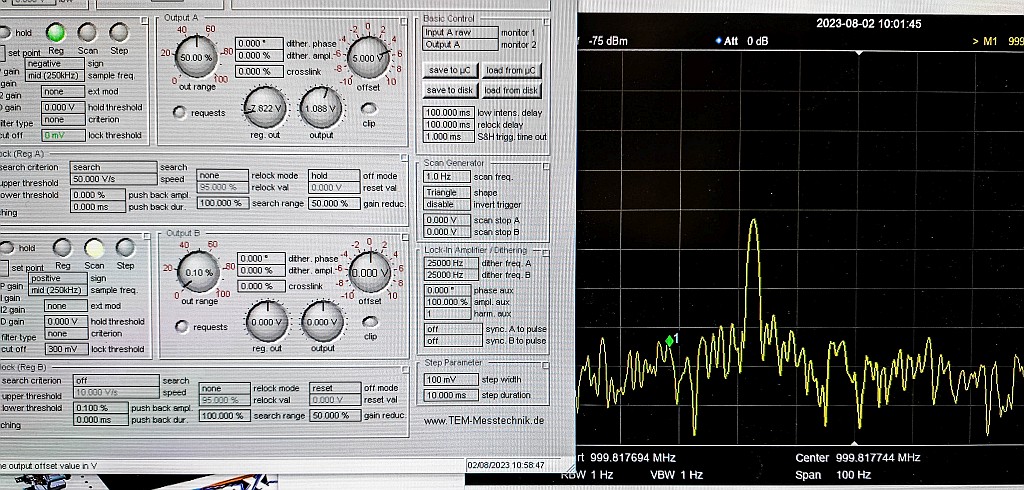Click the Output A offset knob showing 5.000 V
The height and width of the screenshot is (490, 1024).
(368, 58)
